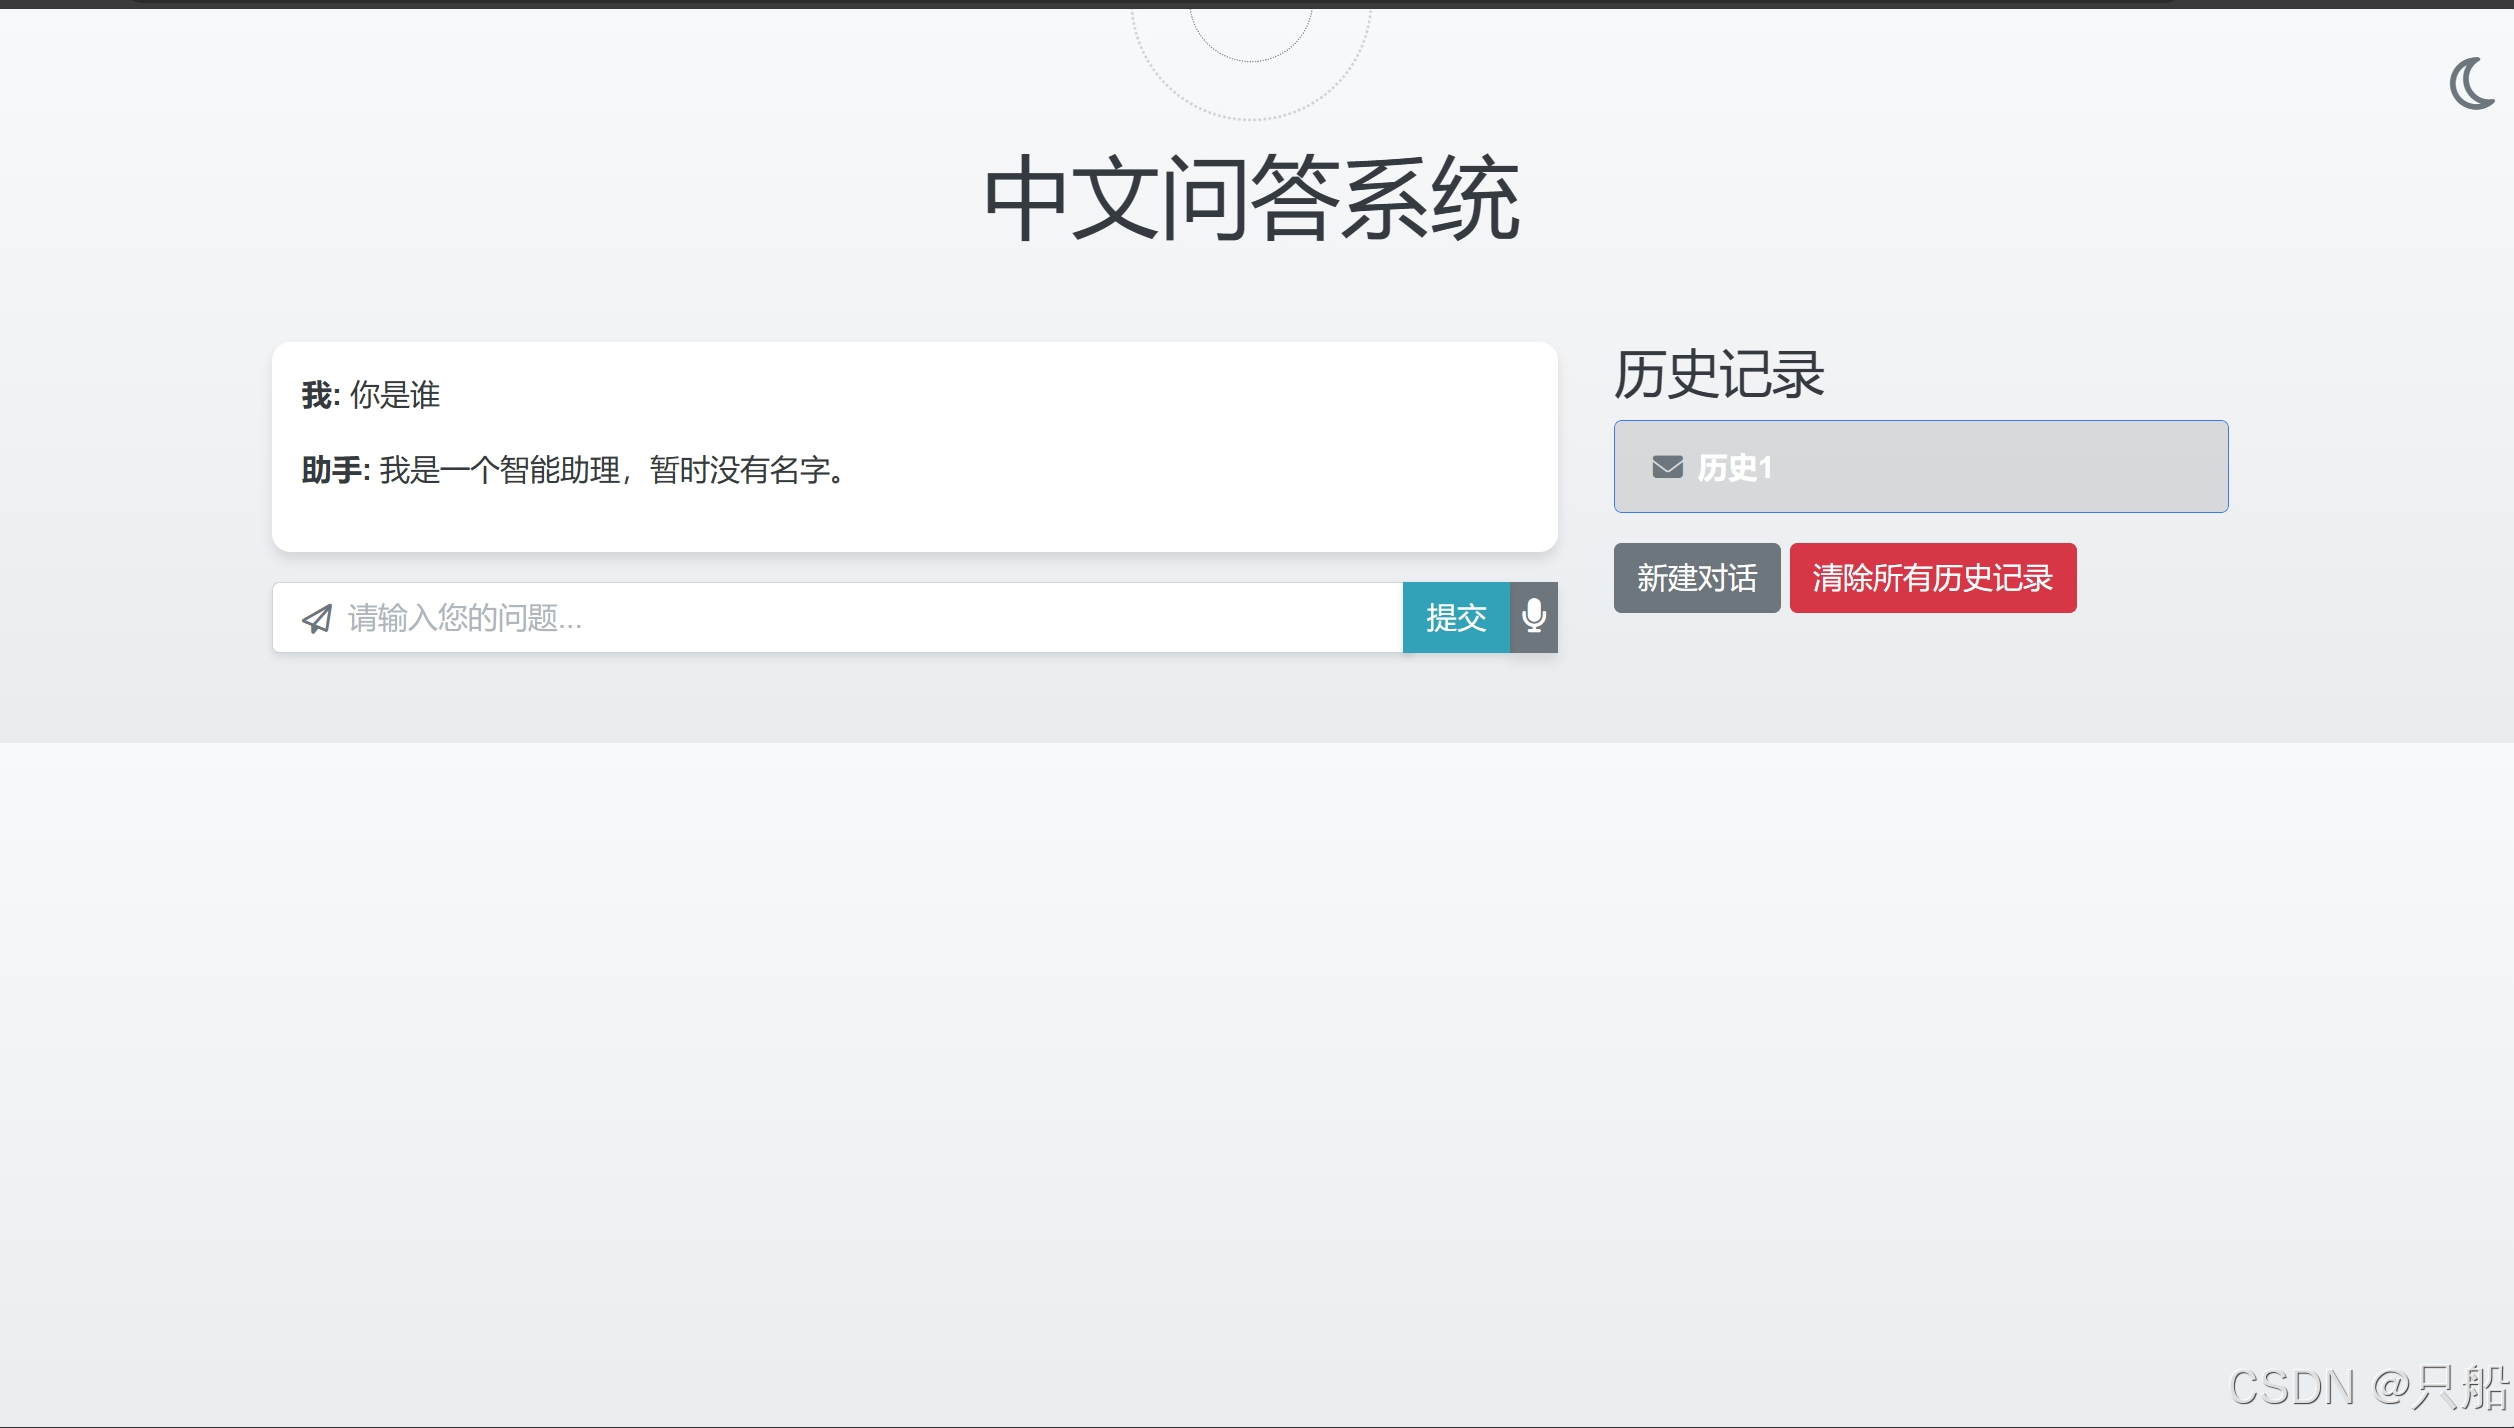Click the paper plane icon in the input box
Image resolution: width=2514 pixels, height=1428 pixels.
tap(317, 619)
